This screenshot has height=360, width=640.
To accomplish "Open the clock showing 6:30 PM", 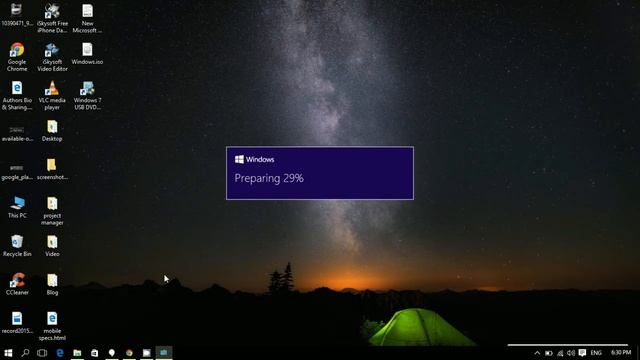I will click(x=621, y=352).
